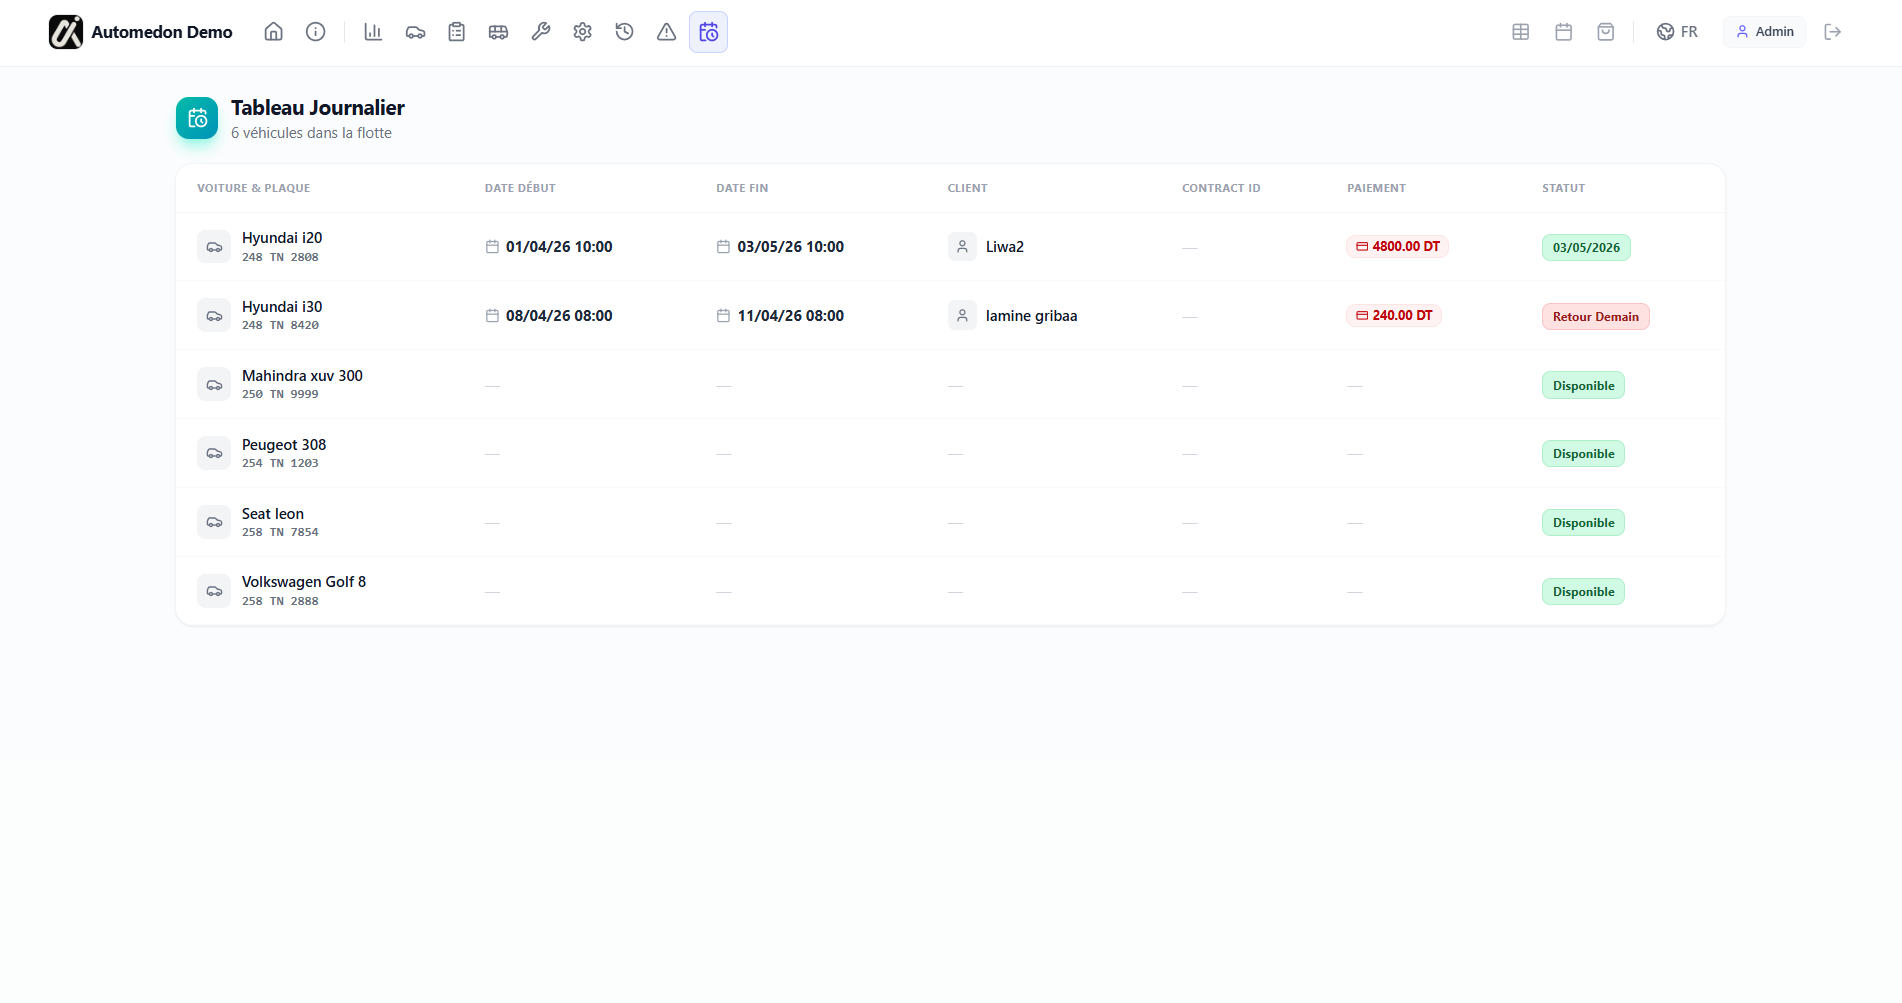Viewport: 1902px width, 1003px height.
Task: Log out using the exit arrow
Action: pyautogui.click(x=1833, y=31)
